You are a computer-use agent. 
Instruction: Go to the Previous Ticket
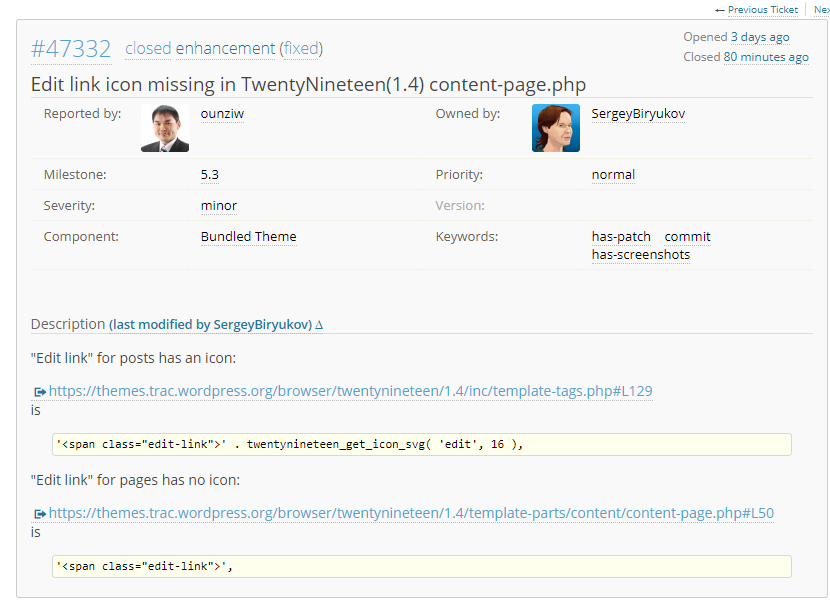(756, 9)
